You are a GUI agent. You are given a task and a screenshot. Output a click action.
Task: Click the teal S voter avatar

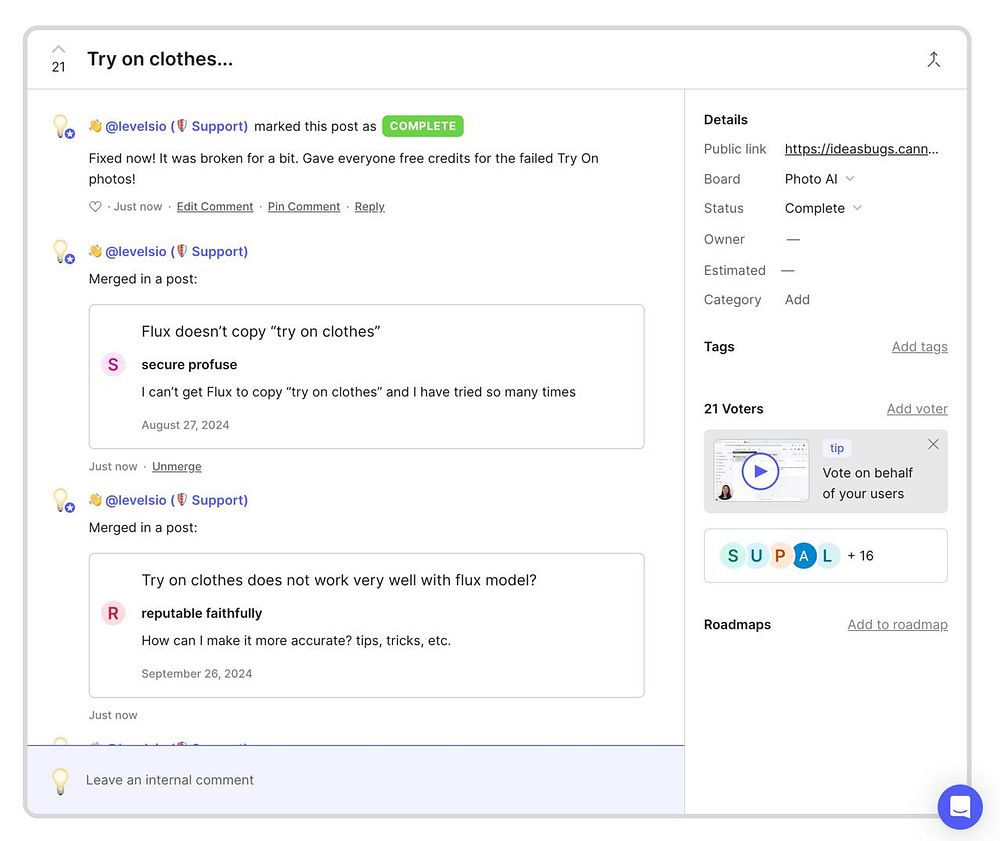[x=733, y=556]
